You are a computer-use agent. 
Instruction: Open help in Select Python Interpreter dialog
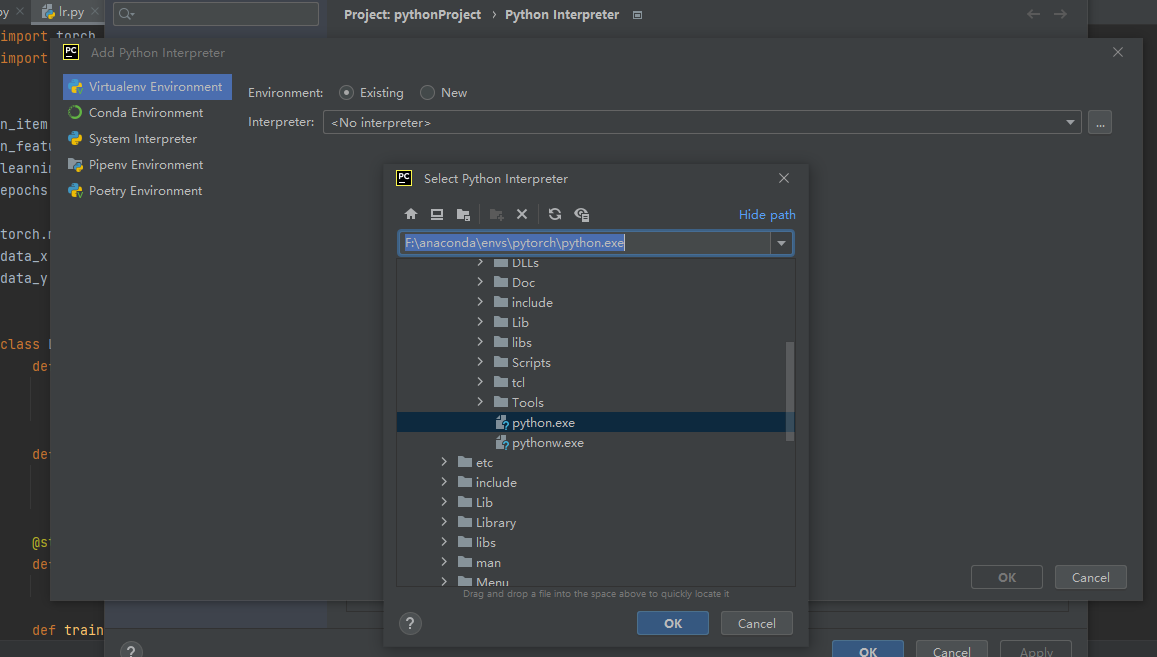point(410,624)
